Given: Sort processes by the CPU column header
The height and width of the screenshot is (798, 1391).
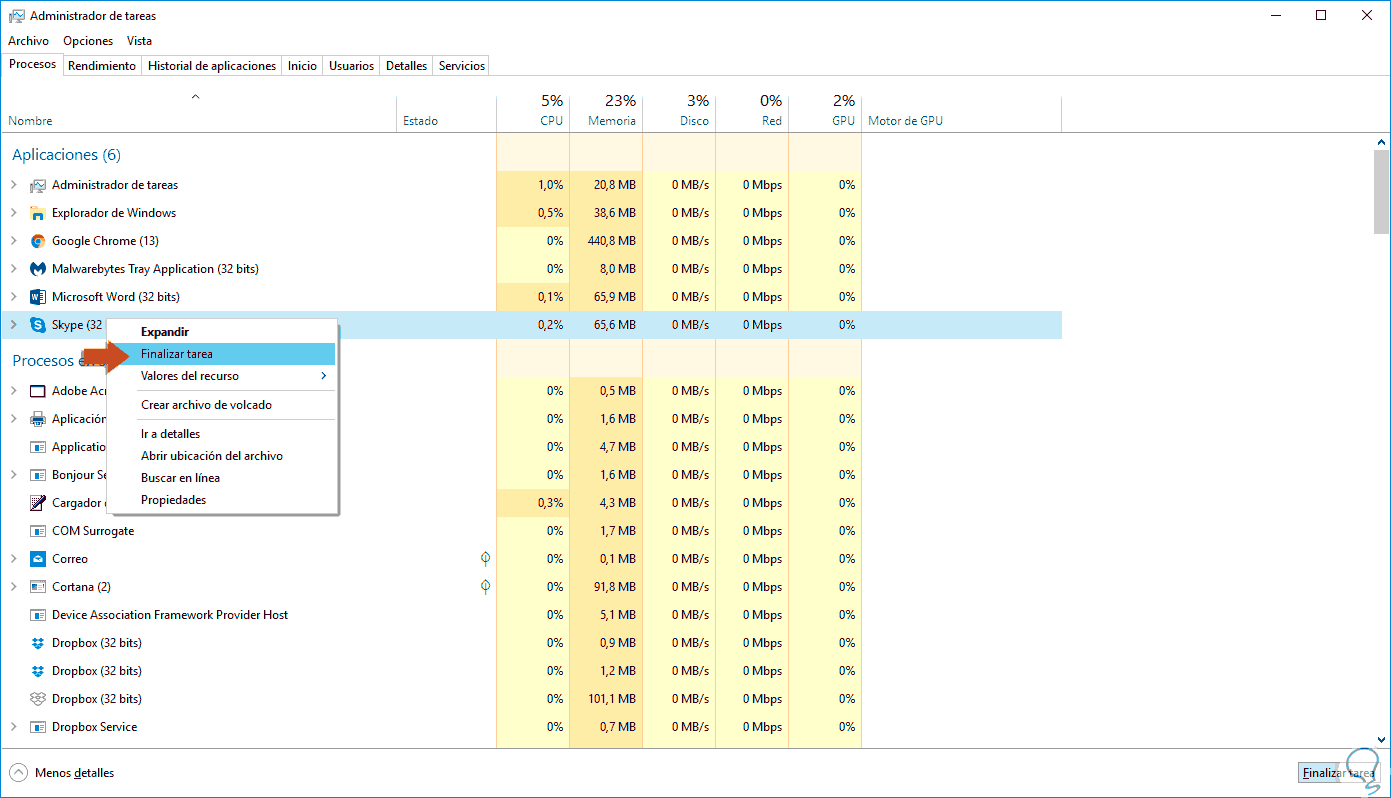Looking at the screenshot, I should 533,111.
